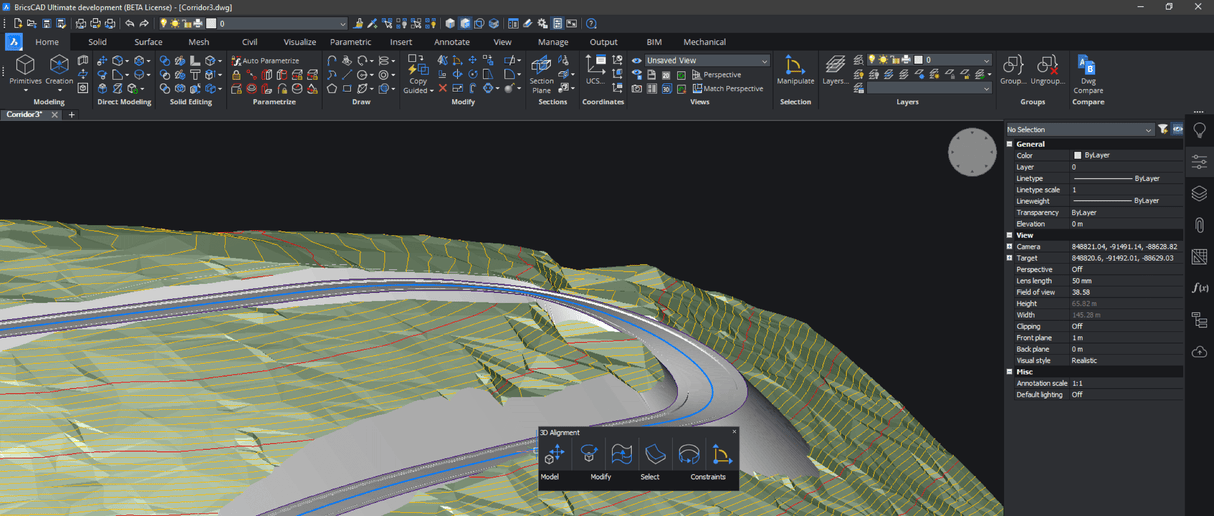Toggle ribbon layer lightbulb on/off
1214x516 pixels.
[872, 60]
